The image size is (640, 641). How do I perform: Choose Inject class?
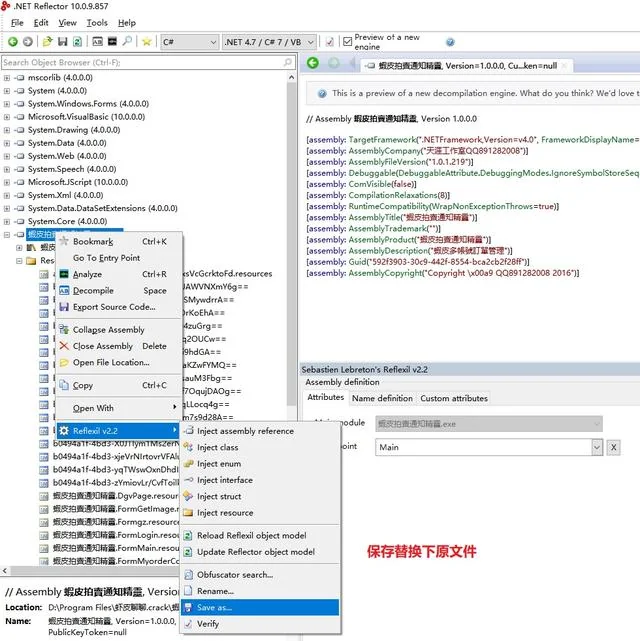point(260,448)
